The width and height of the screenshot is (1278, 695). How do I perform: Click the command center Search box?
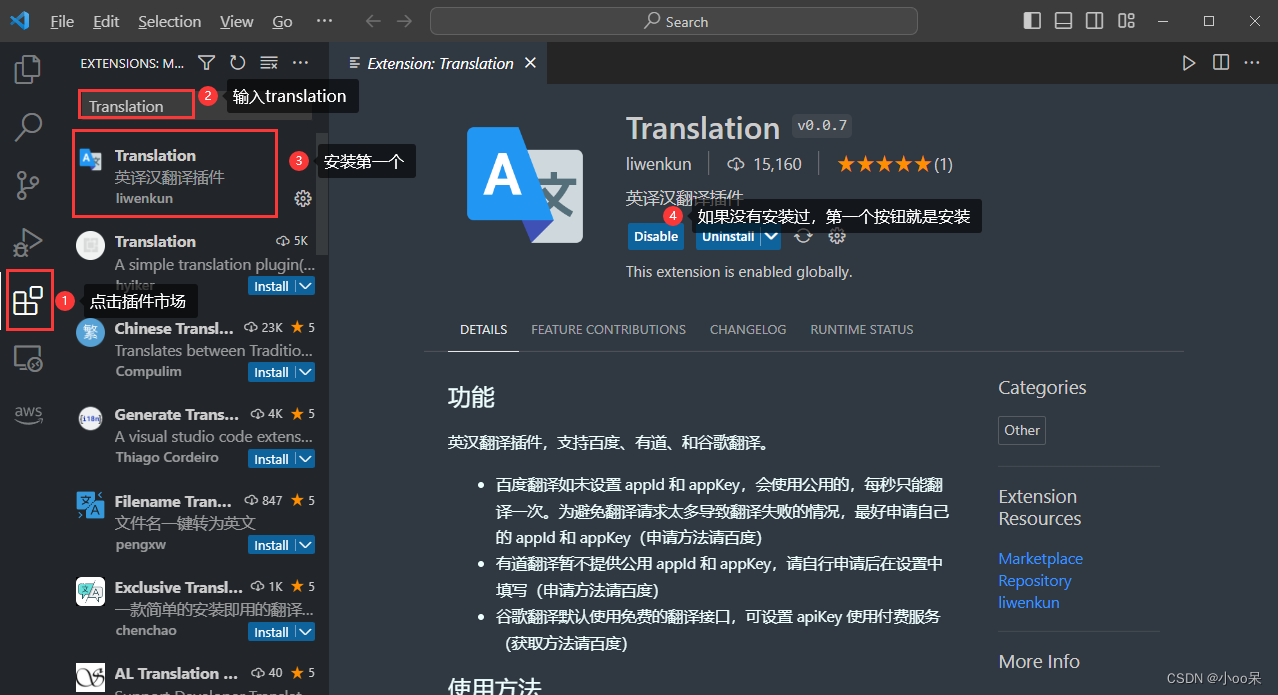click(674, 21)
